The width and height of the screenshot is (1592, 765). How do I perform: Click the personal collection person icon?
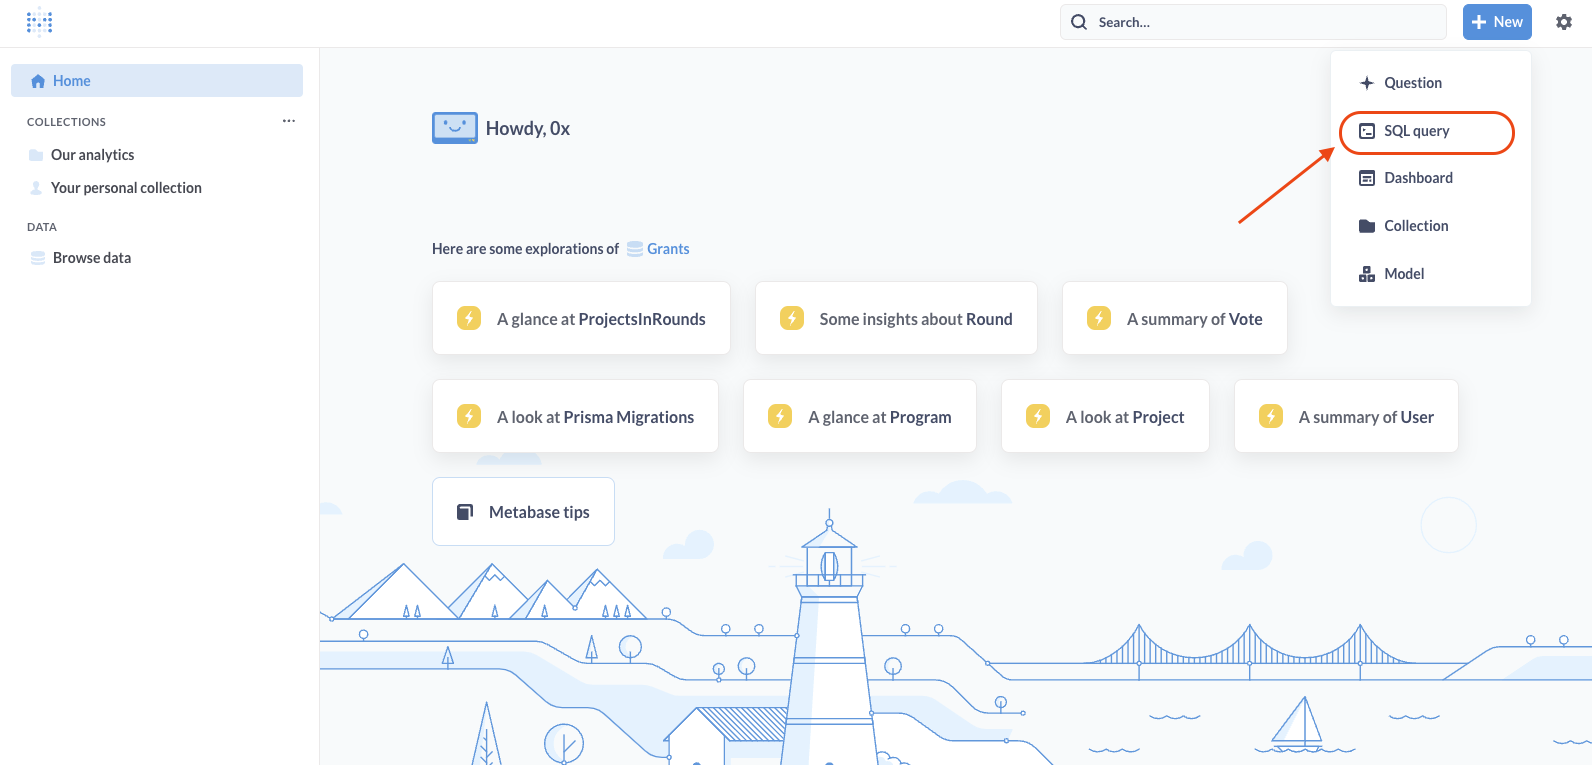[x=36, y=188]
